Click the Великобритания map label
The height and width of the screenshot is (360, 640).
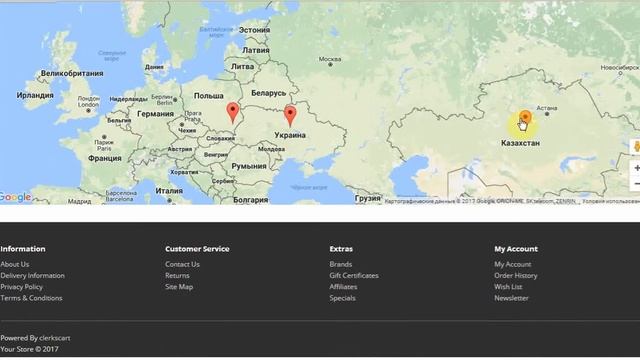tap(72, 73)
